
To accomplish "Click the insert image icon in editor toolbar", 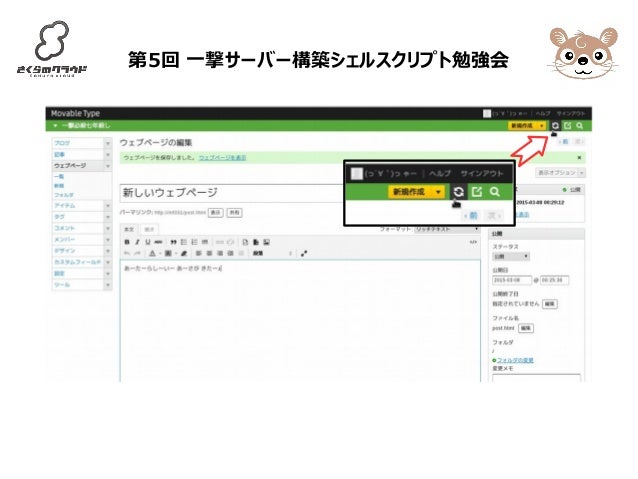I will (x=267, y=242).
